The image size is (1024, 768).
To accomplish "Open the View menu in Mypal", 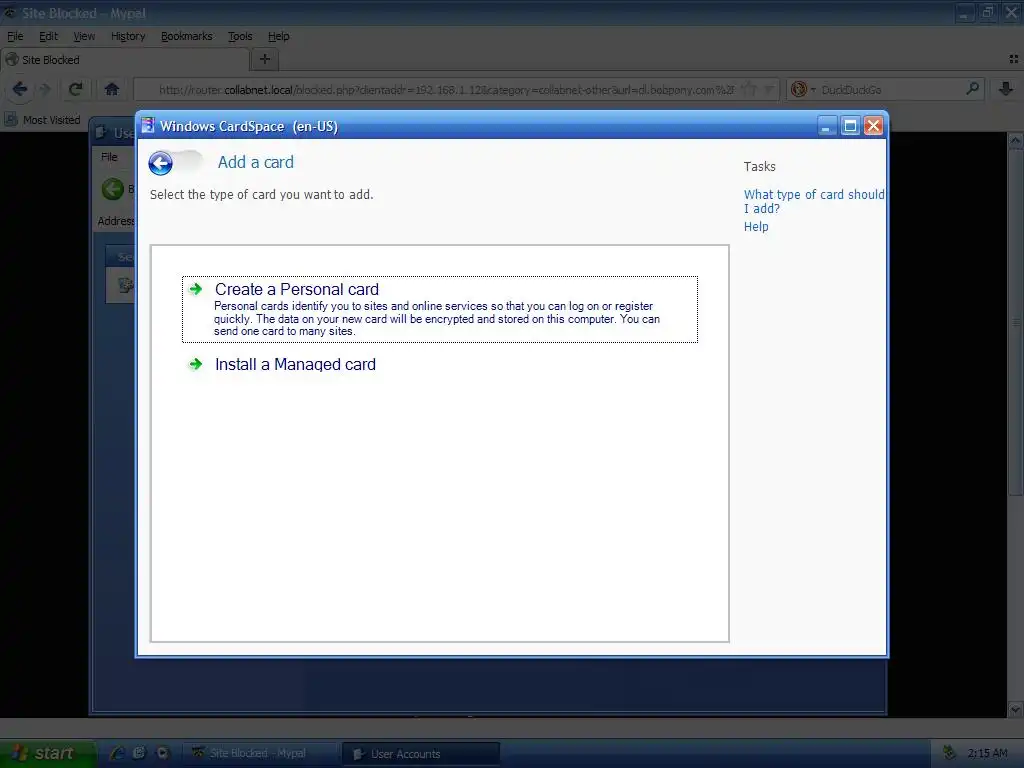I will point(84,37).
